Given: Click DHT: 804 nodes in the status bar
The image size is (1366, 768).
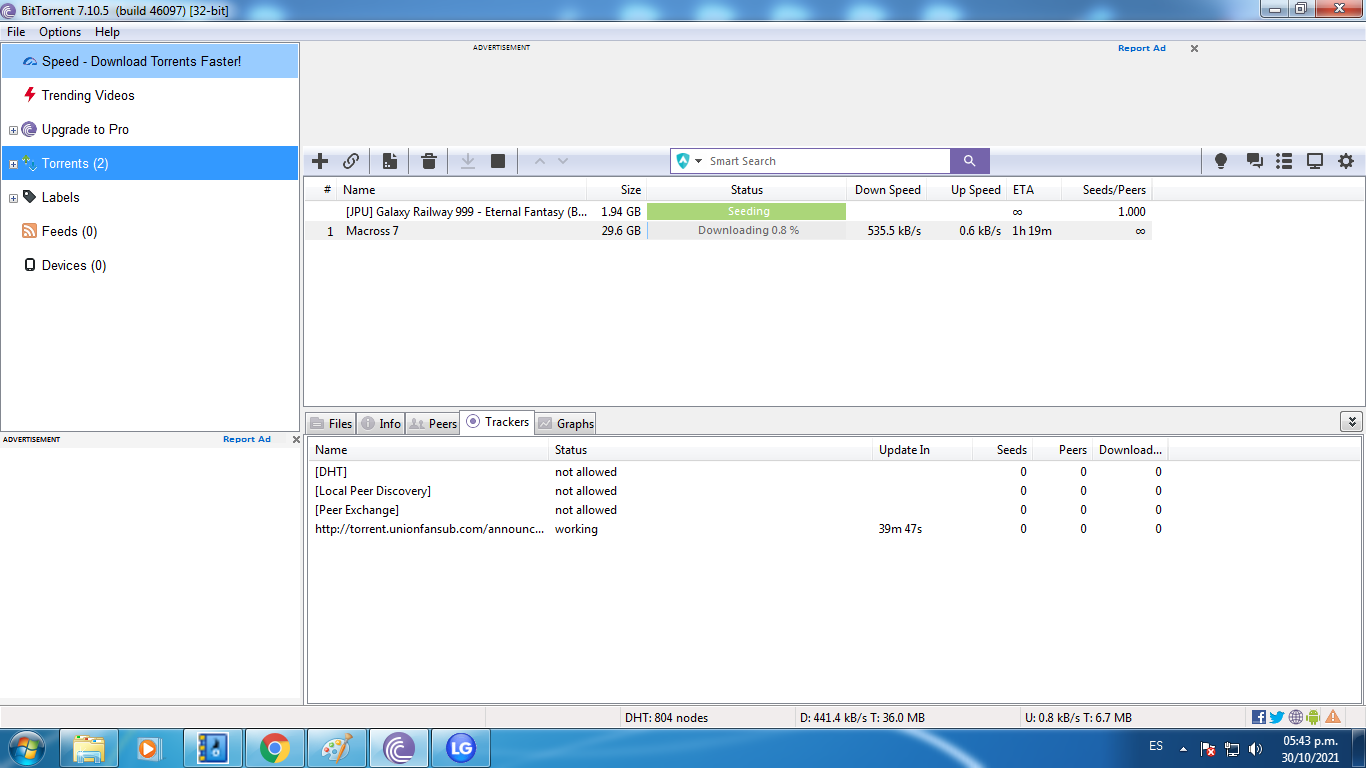Looking at the screenshot, I should pyautogui.click(x=666, y=717).
